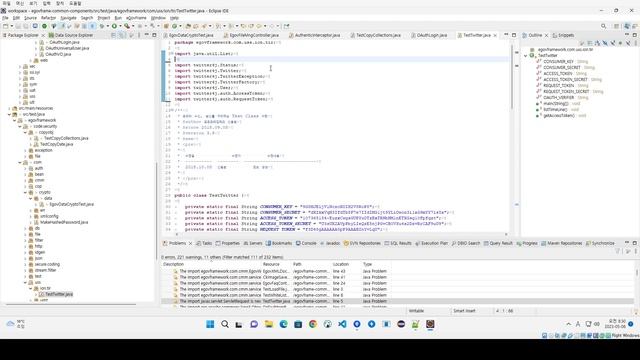Open Chrome from taskbar
This screenshot has height=360, width=640.
[313, 324]
